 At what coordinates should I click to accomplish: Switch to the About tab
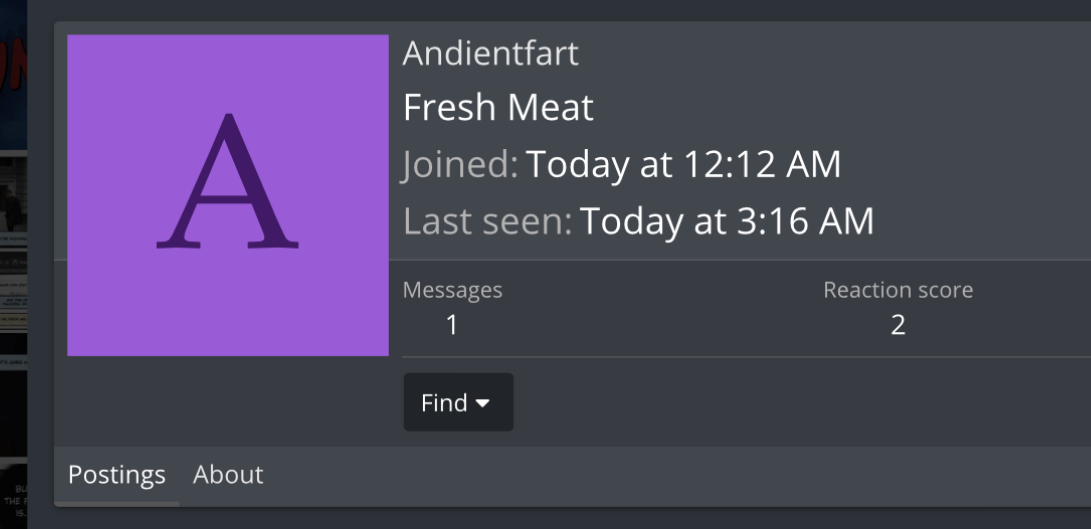click(228, 474)
